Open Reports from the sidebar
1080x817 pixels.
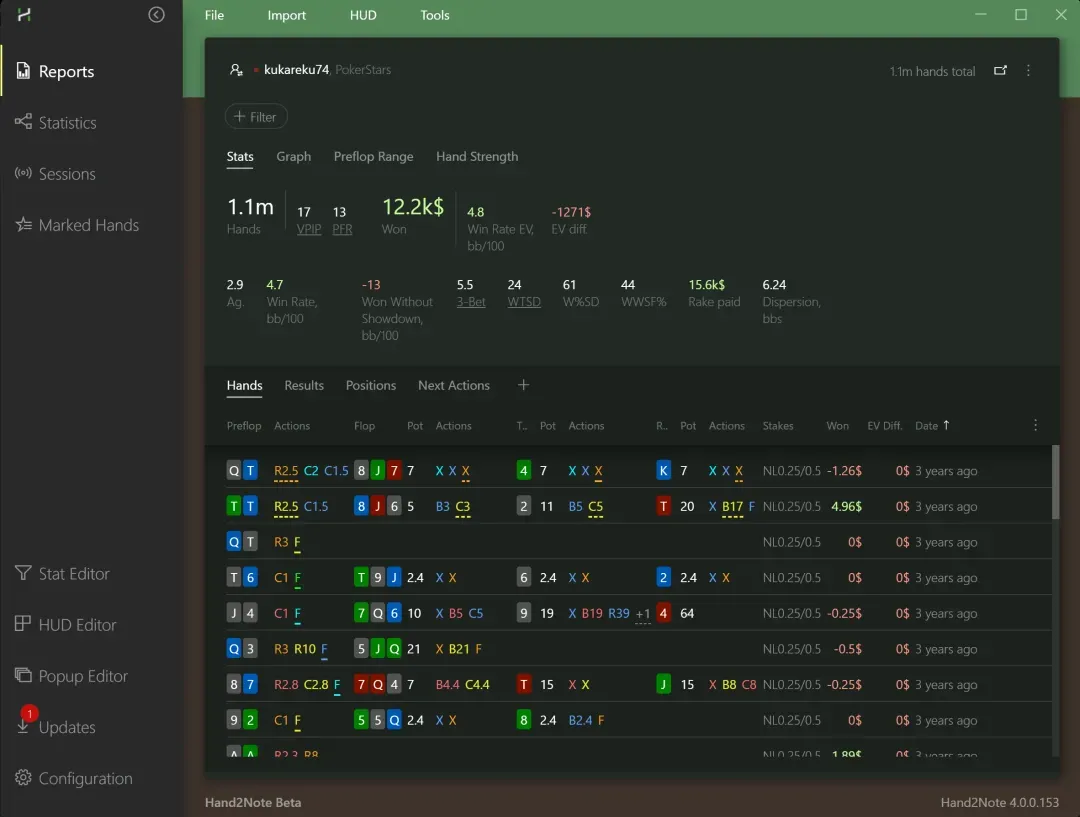pos(65,72)
